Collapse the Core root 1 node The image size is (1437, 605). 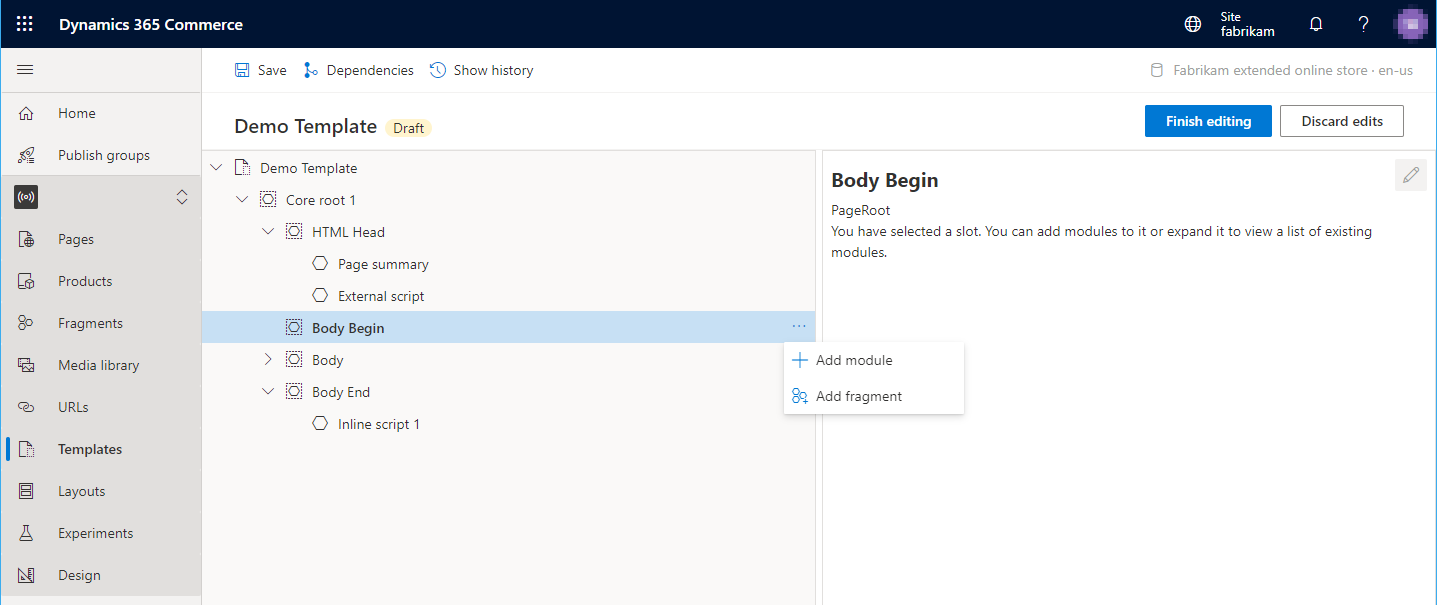tap(241, 199)
